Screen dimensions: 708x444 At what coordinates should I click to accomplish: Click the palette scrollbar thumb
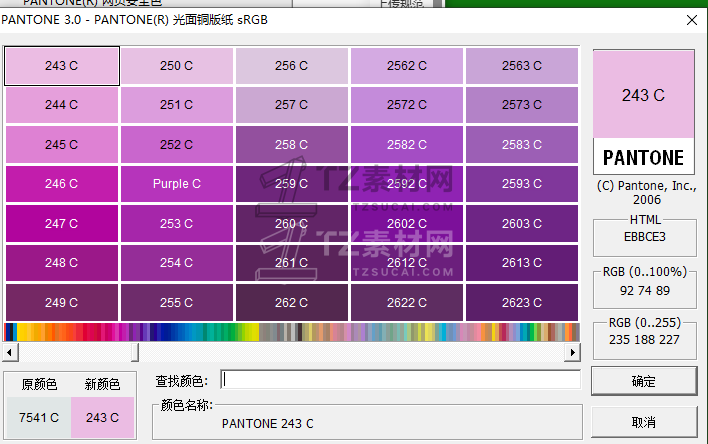click(135, 352)
